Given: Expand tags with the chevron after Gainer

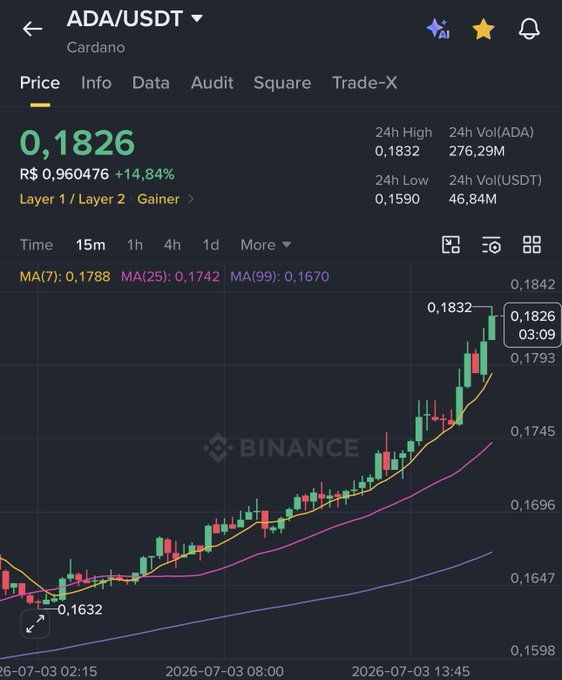Looking at the screenshot, I should 190,199.
